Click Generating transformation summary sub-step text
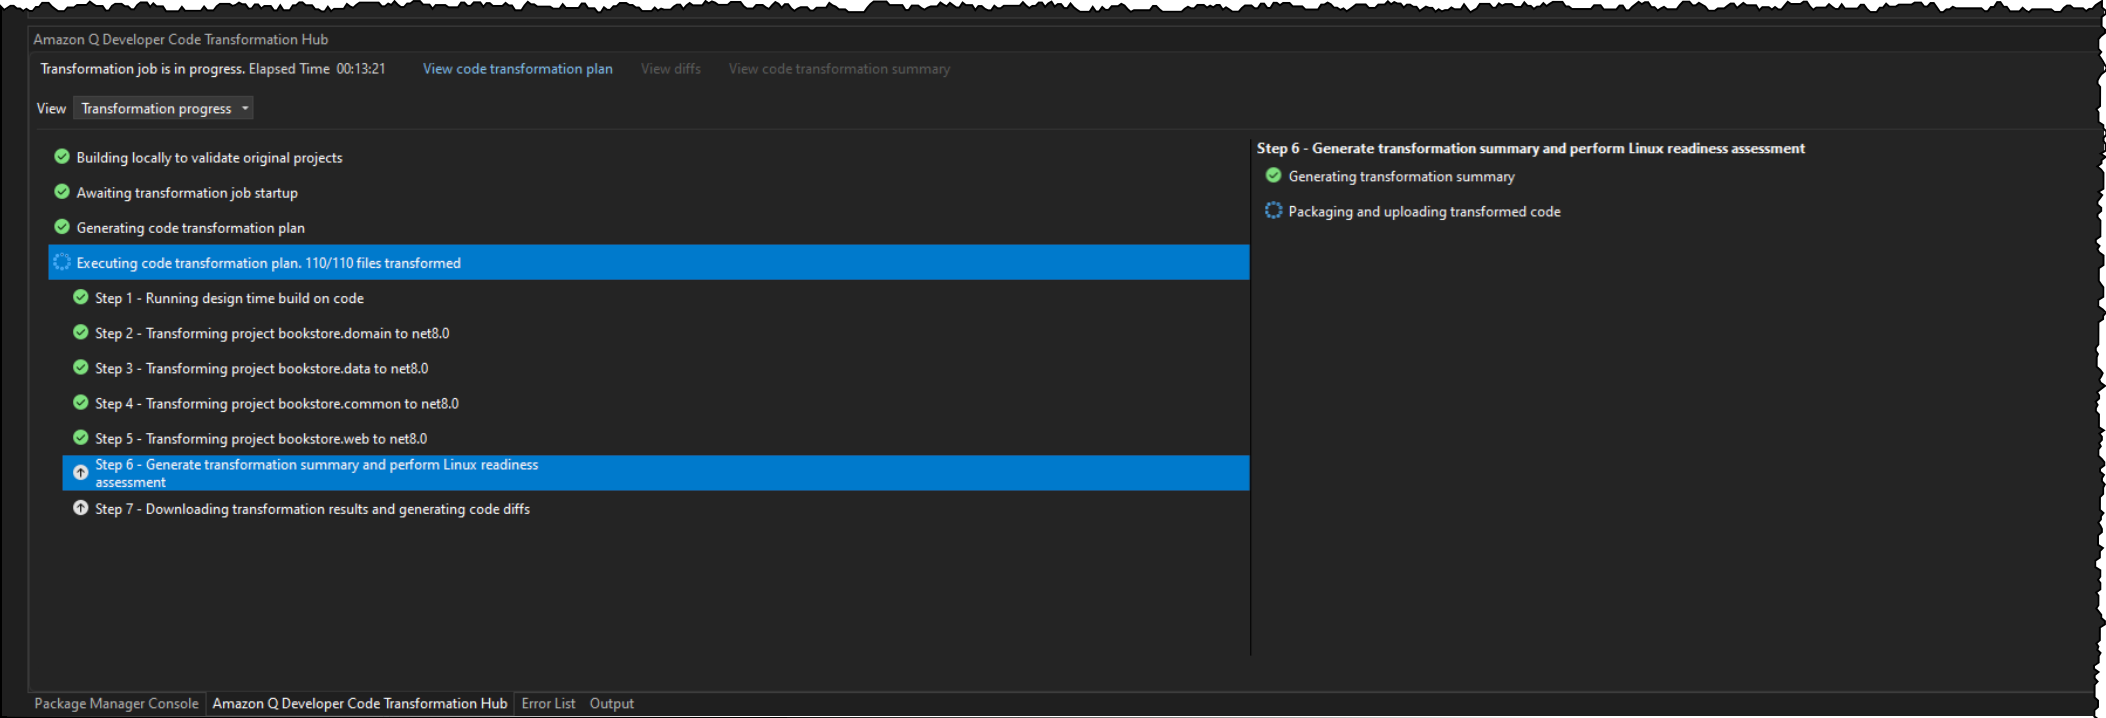2106x718 pixels. tap(1401, 176)
